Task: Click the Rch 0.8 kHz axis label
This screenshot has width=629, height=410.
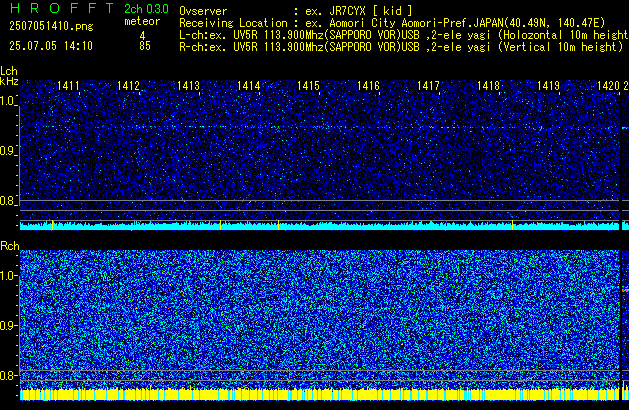Action: pos(8,375)
